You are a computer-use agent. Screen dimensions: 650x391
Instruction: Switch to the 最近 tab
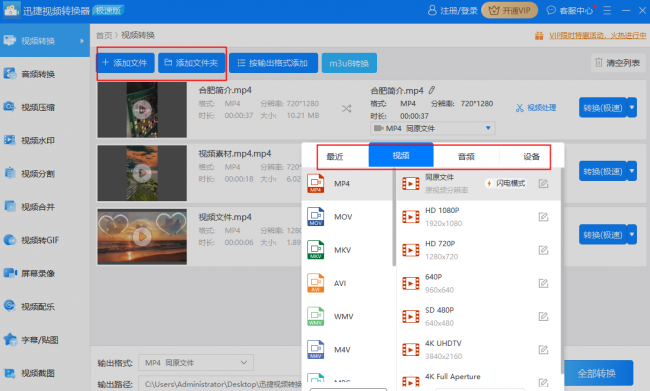(335, 156)
